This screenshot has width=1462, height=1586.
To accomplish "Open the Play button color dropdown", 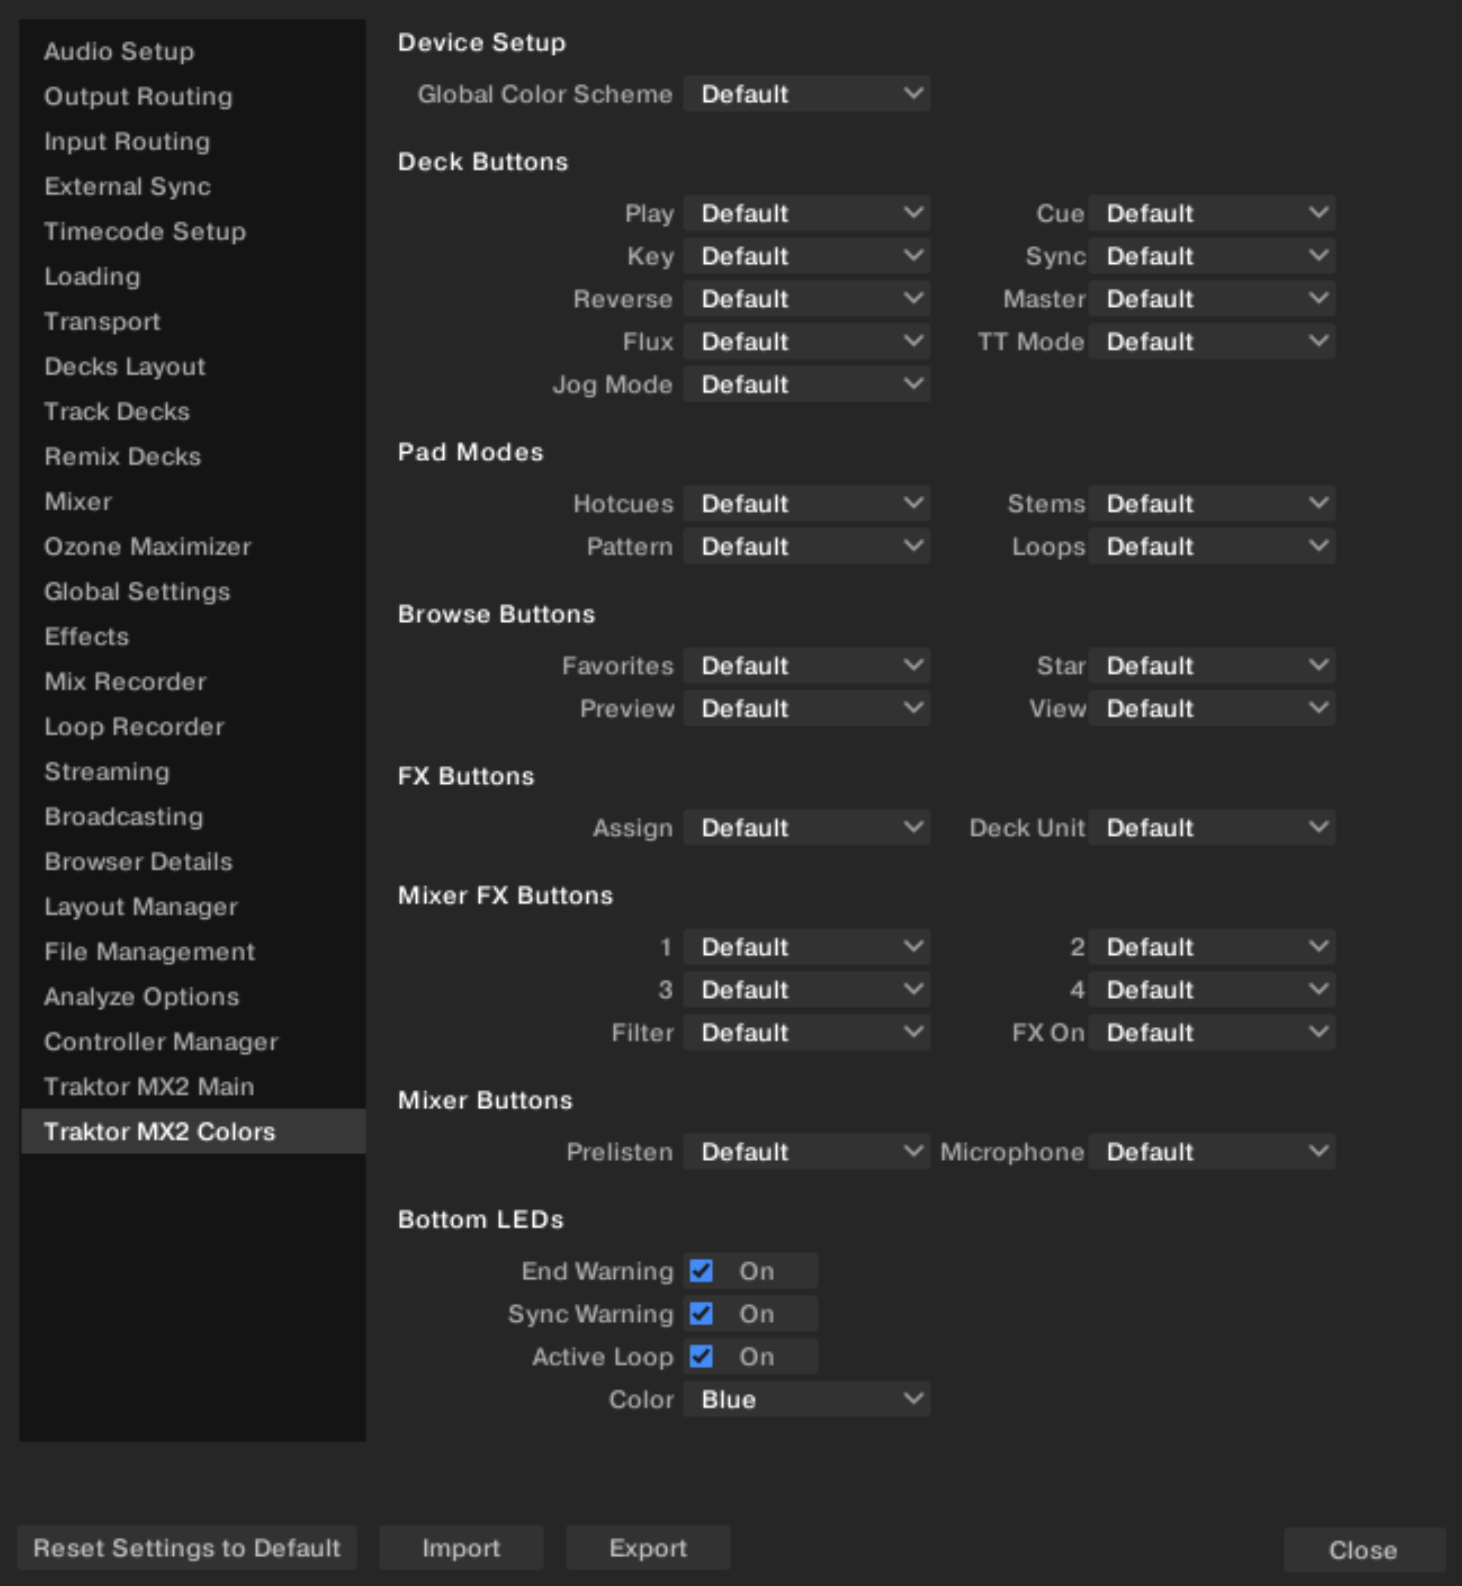I will click(x=807, y=213).
